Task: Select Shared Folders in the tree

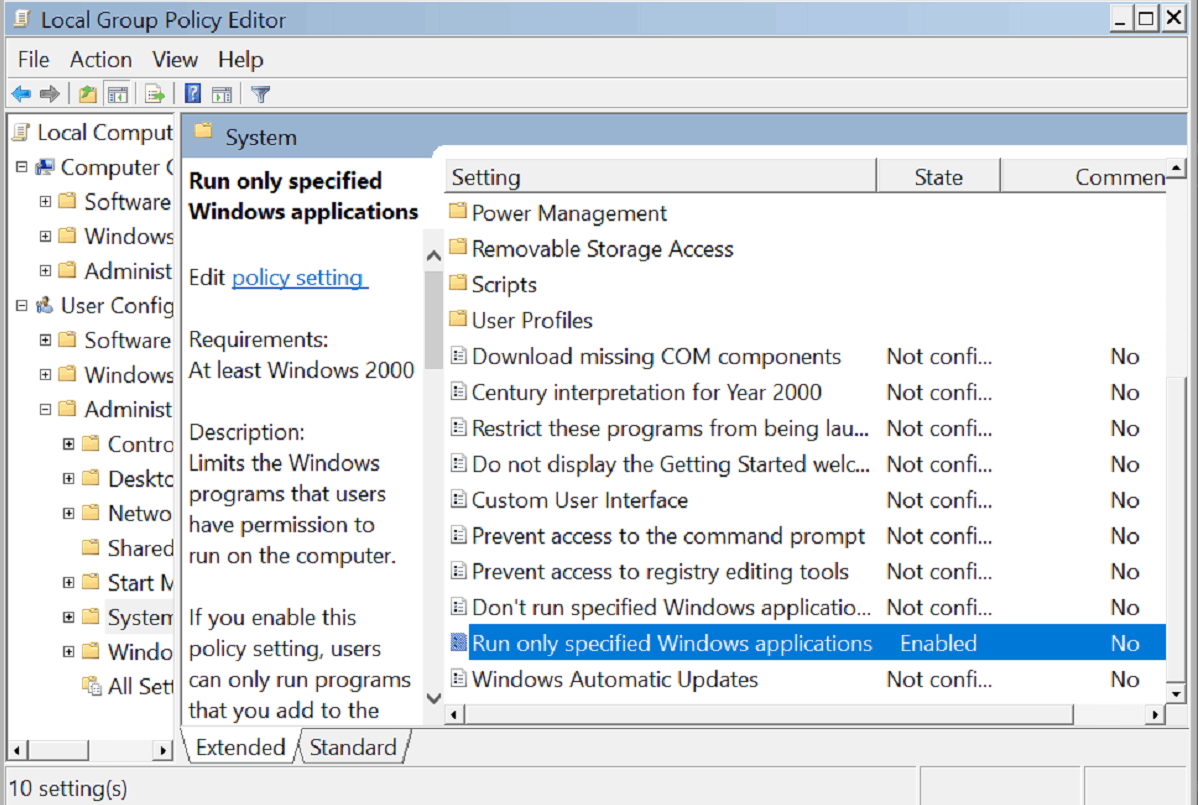Action: coord(139,548)
